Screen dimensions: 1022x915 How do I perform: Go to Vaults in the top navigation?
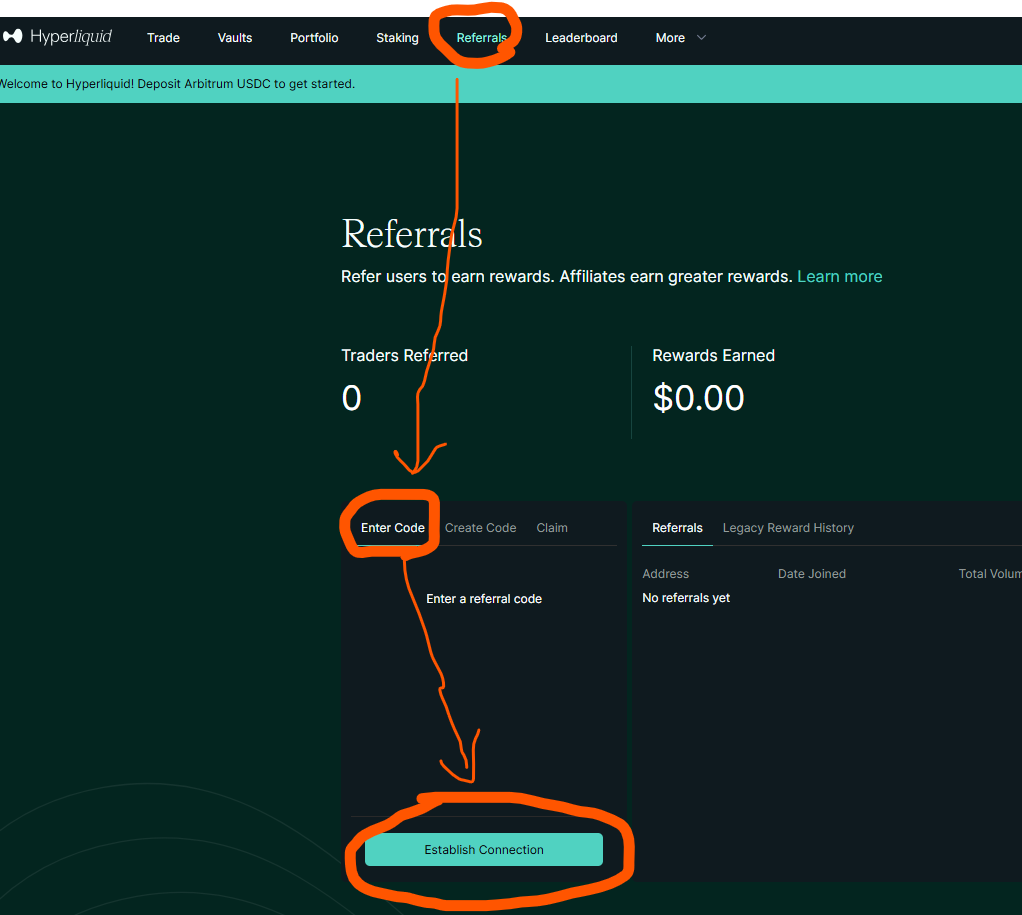tap(235, 38)
